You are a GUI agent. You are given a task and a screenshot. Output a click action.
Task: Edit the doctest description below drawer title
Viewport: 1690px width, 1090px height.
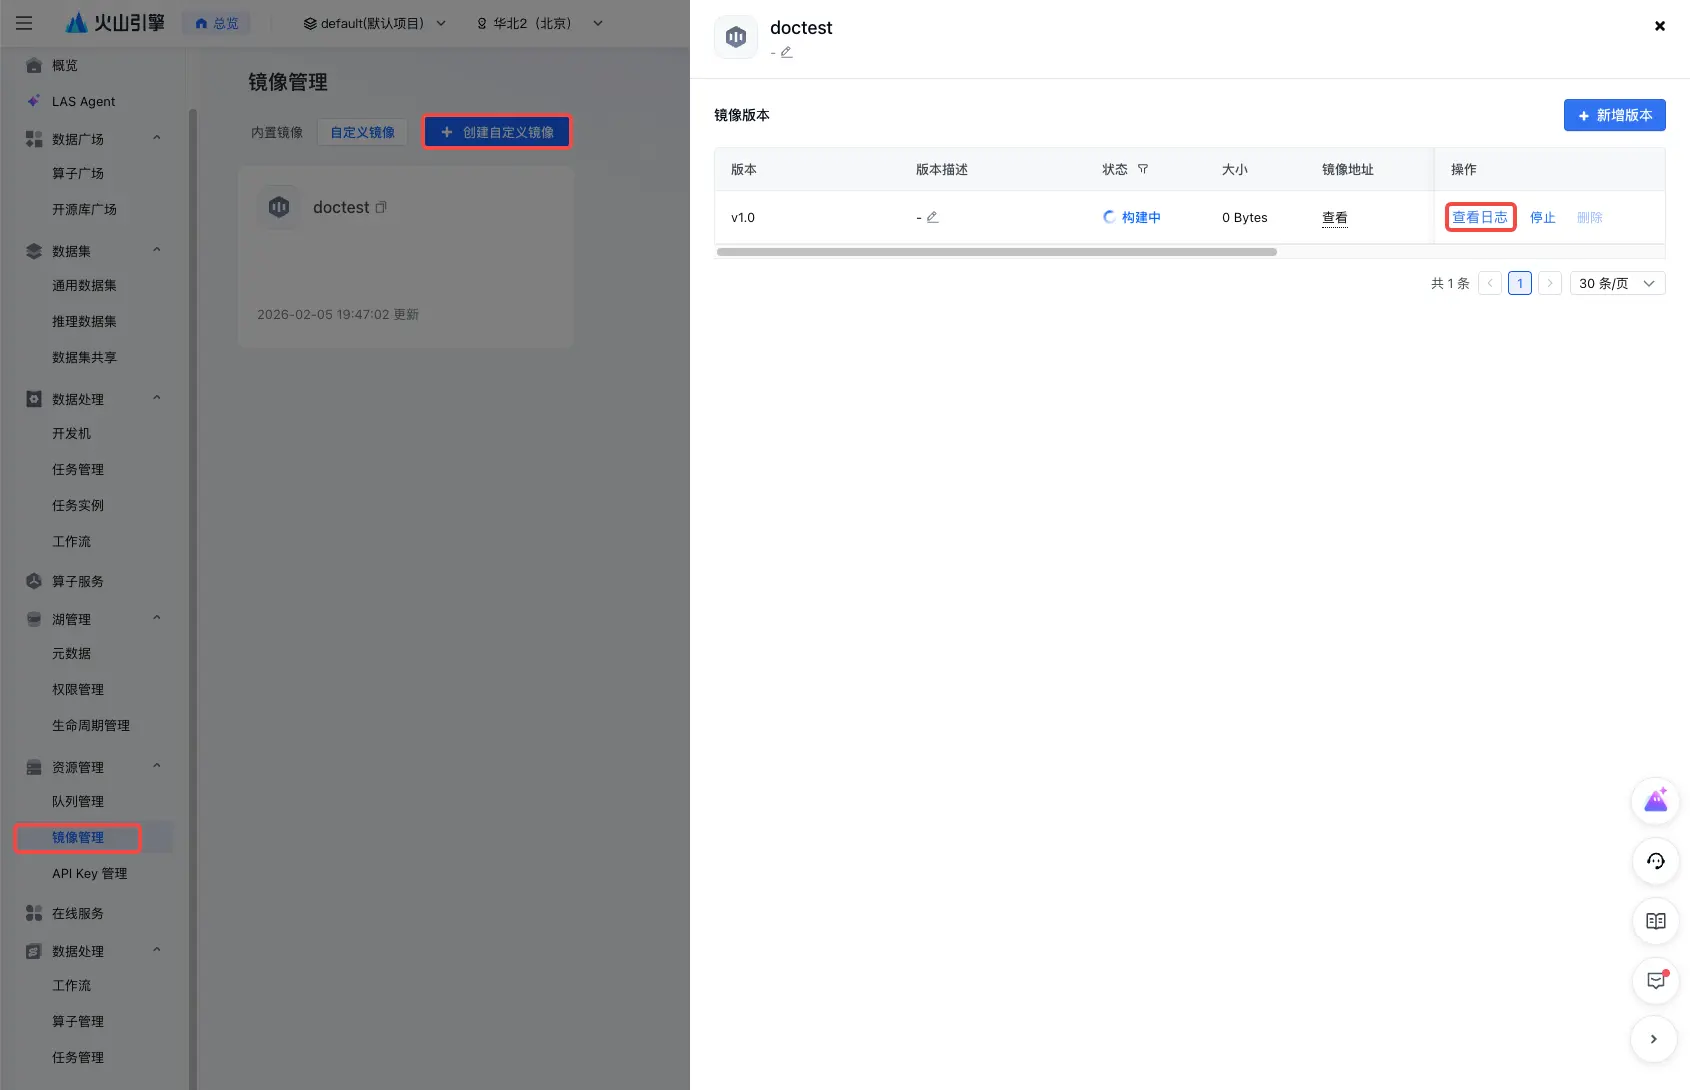point(787,52)
